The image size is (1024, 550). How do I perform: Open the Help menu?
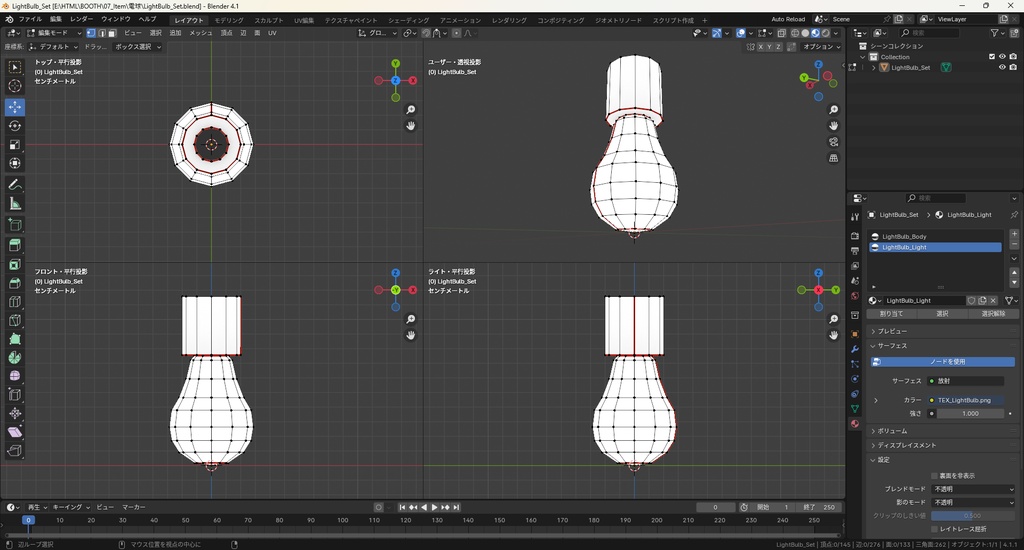(147, 20)
